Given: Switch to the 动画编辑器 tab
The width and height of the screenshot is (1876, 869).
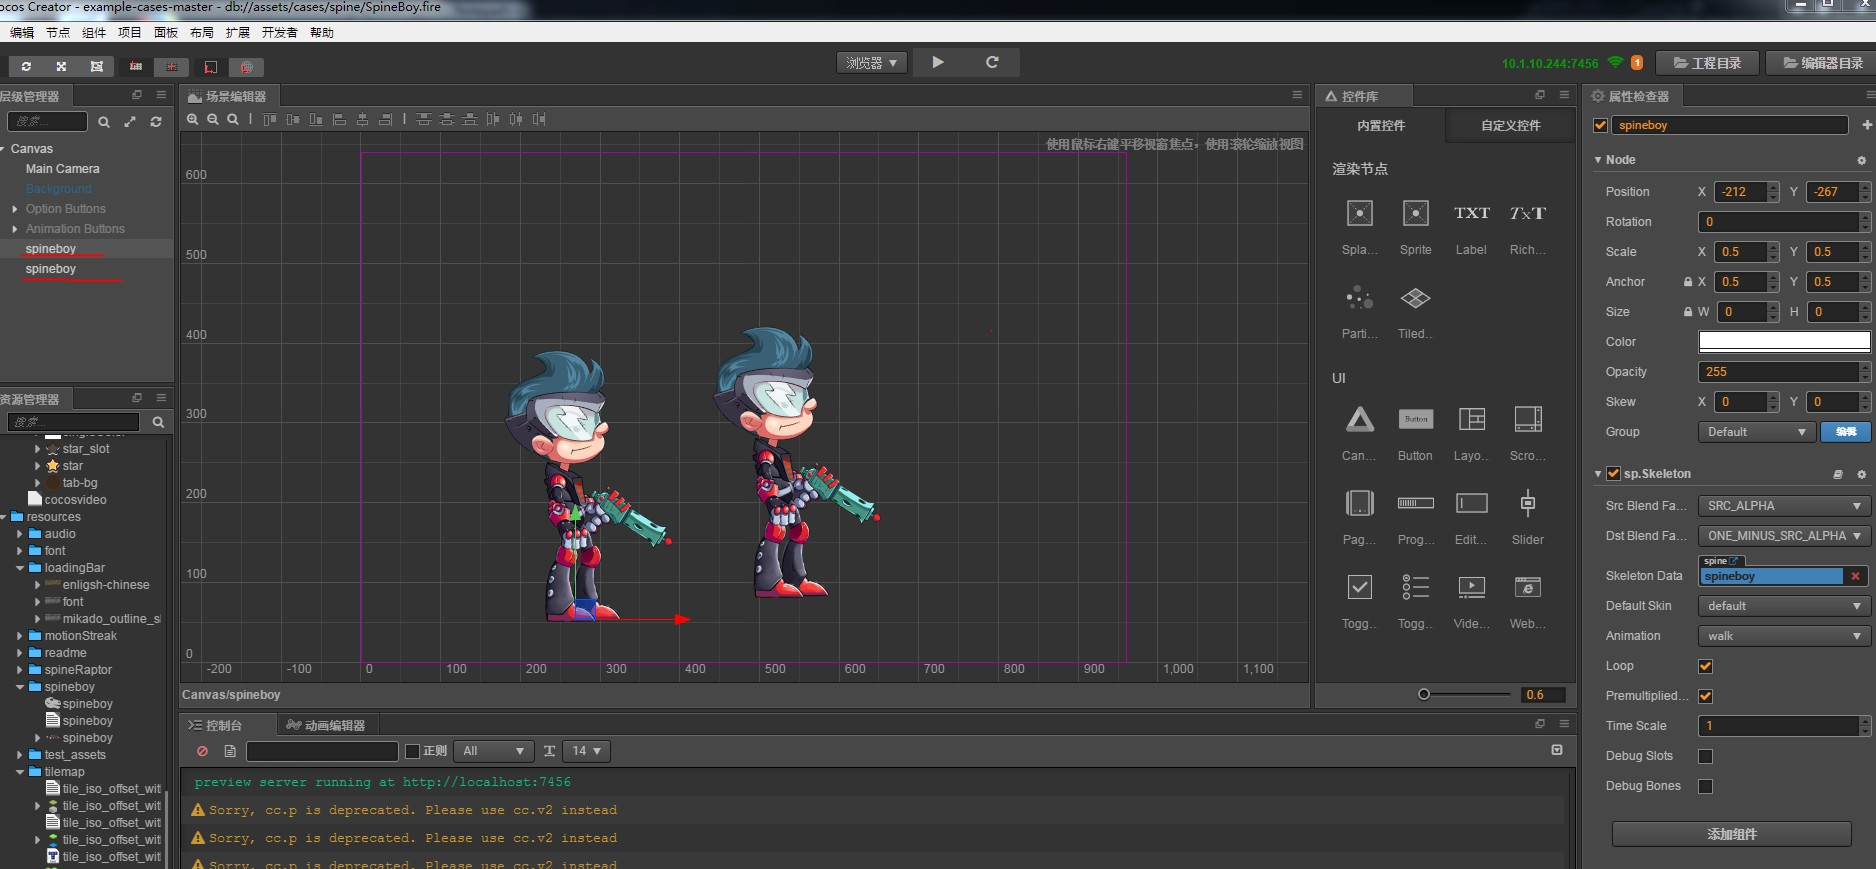Looking at the screenshot, I should (326, 725).
